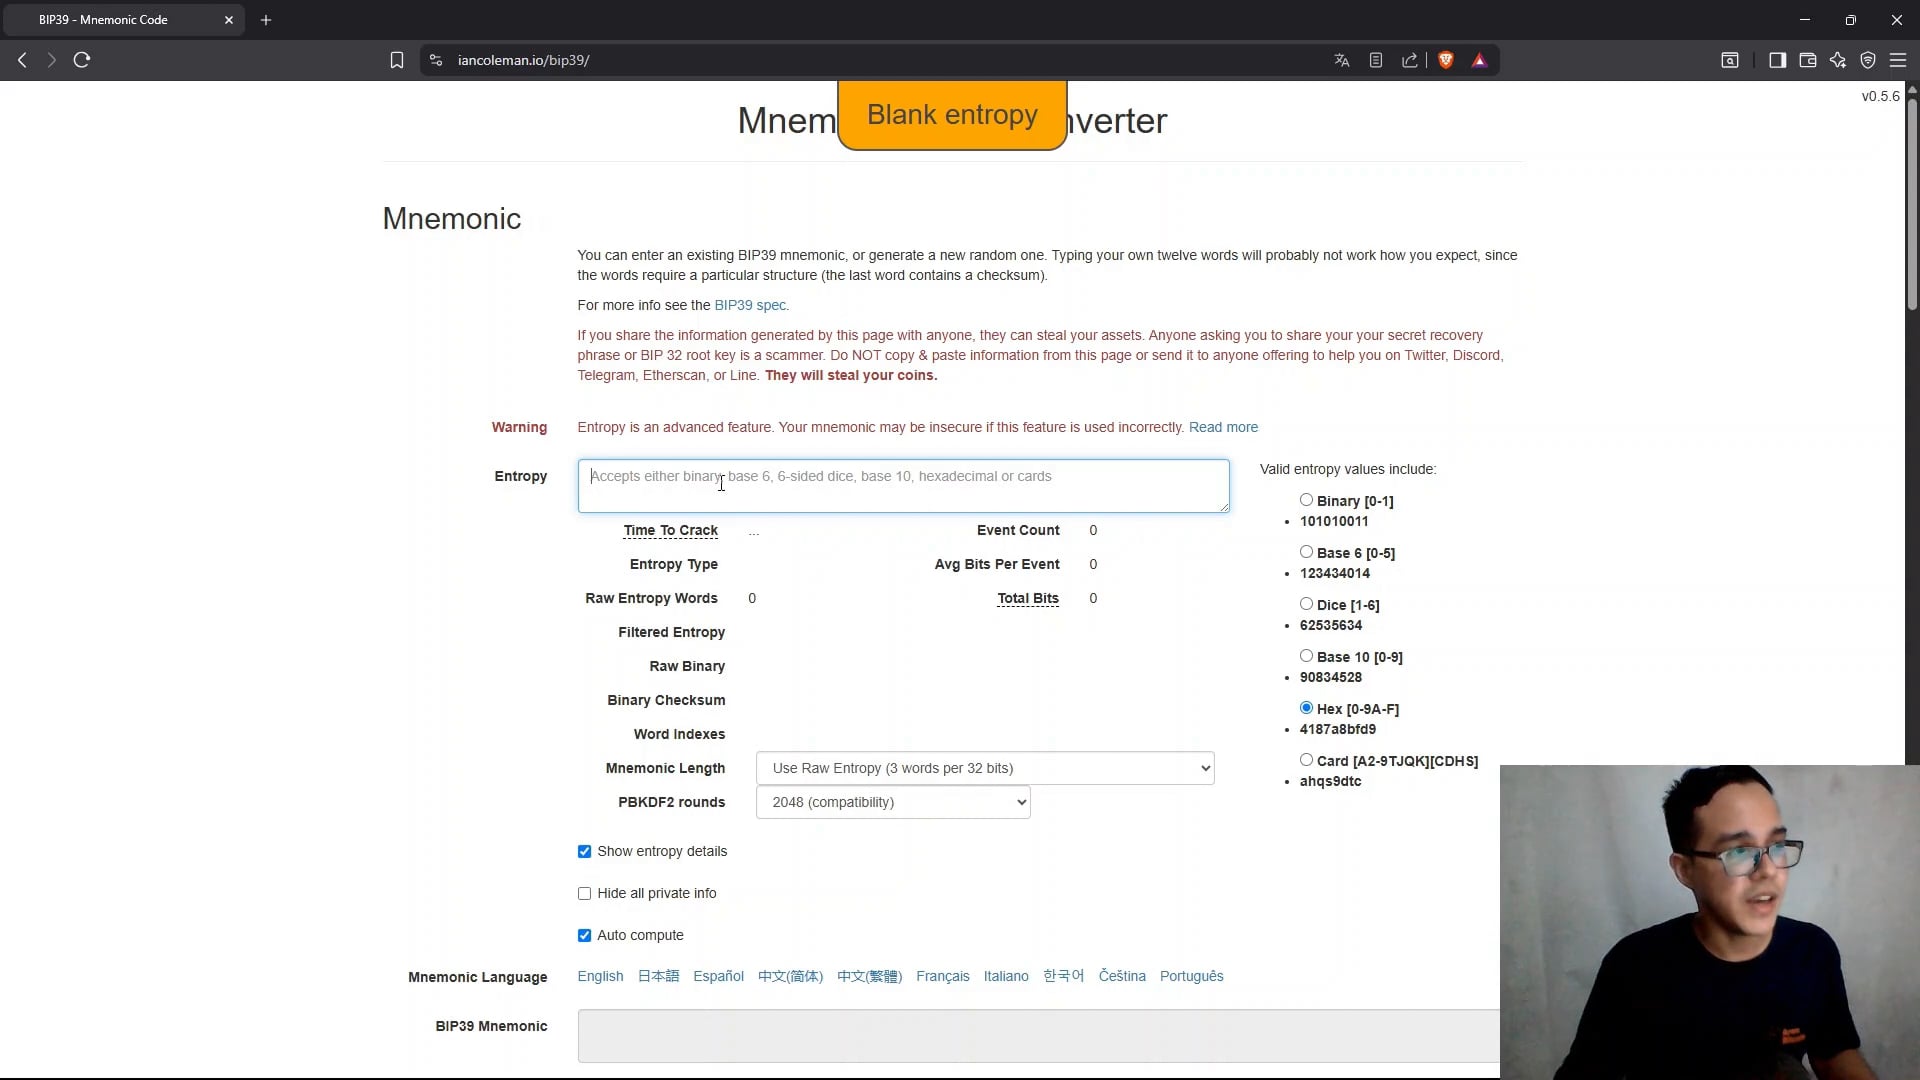Enable Hide all private info

tap(584, 894)
